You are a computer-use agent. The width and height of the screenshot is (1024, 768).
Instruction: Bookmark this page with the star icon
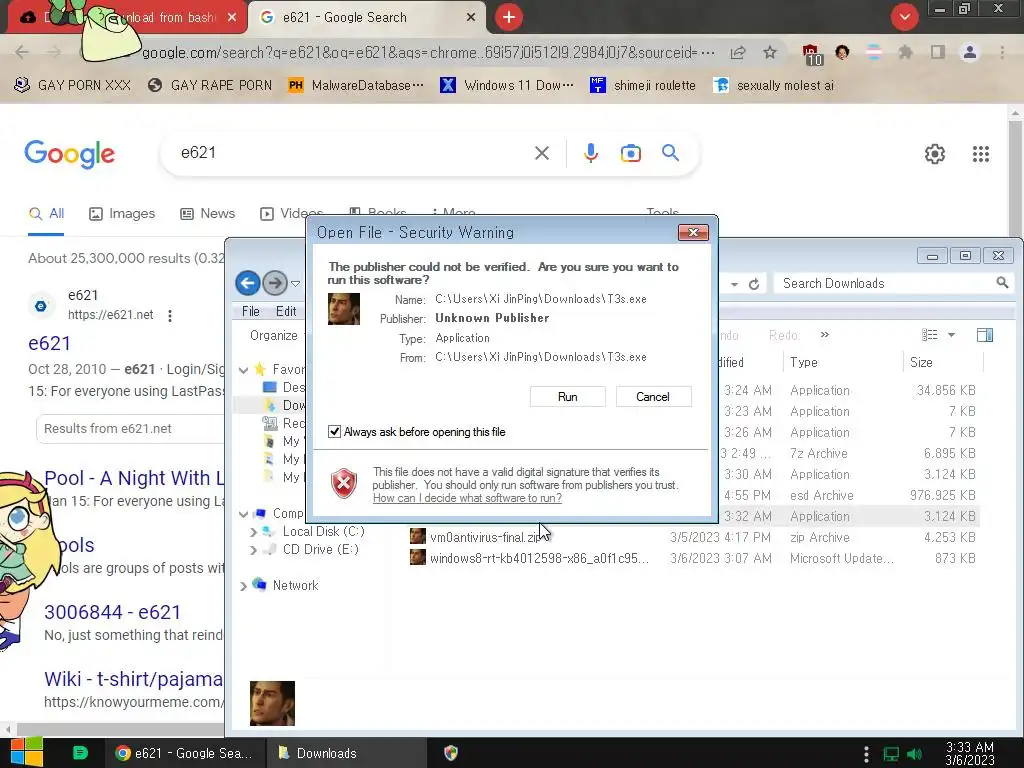[x=770, y=52]
